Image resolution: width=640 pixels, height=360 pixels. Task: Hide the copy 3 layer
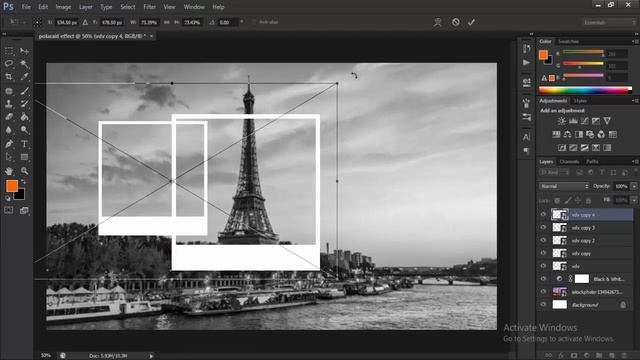543,227
